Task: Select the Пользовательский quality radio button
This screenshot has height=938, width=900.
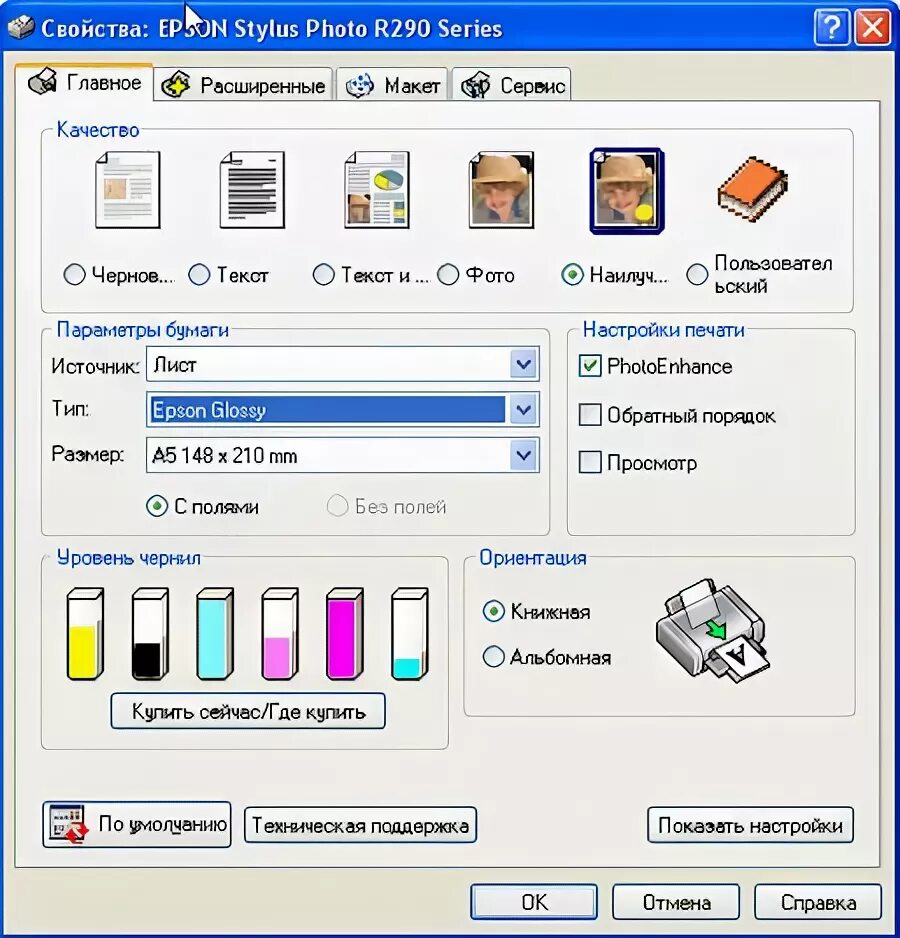Action: click(697, 275)
